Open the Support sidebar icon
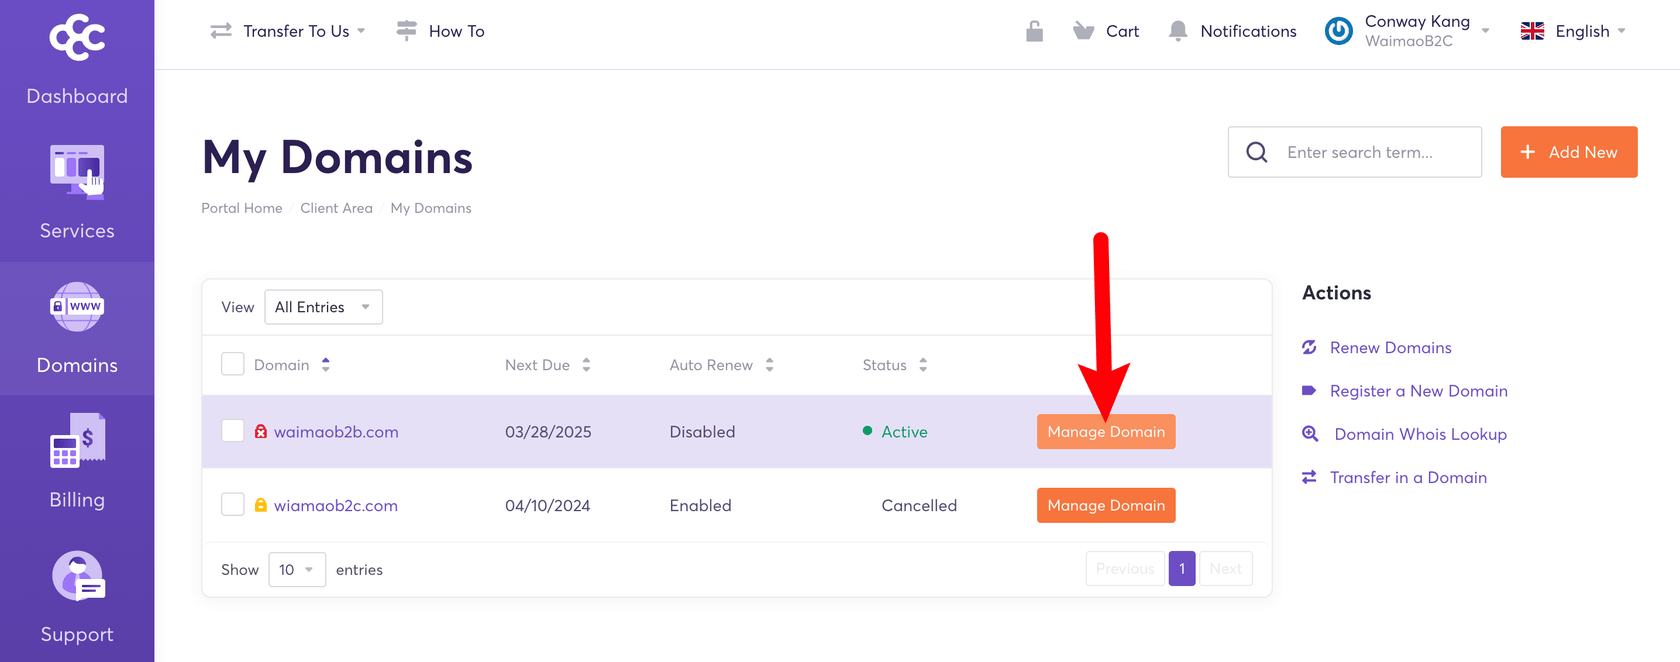1680x662 pixels. (x=77, y=576)
